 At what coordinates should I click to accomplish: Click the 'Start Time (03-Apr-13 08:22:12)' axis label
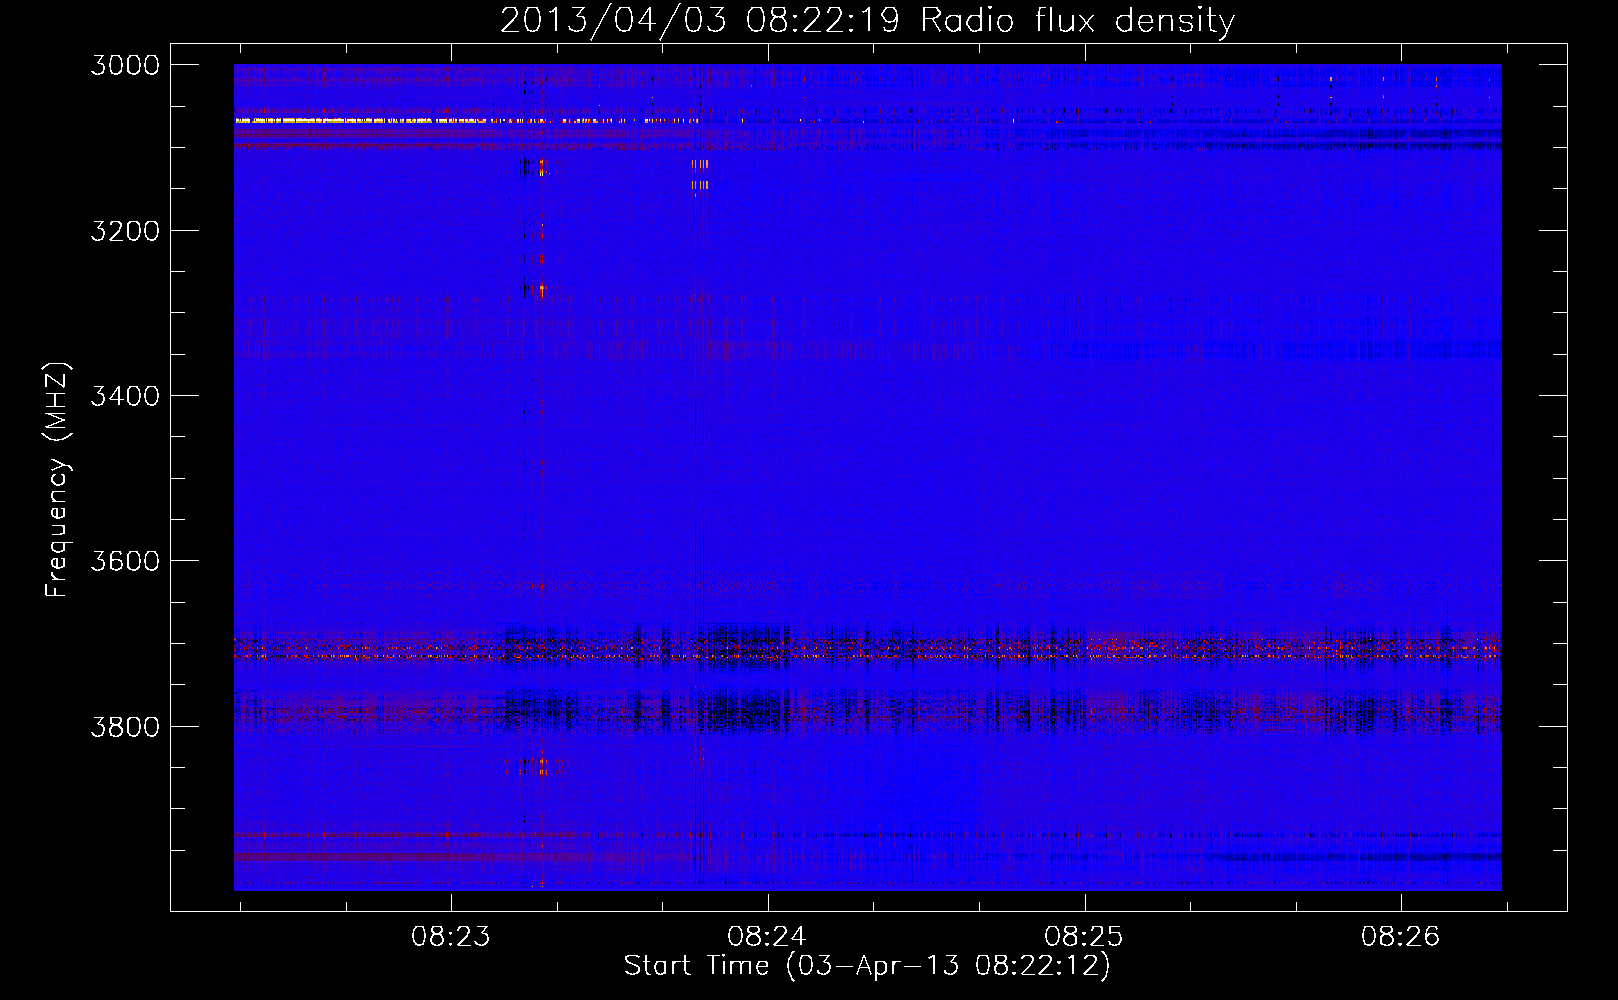coord(867,966)
